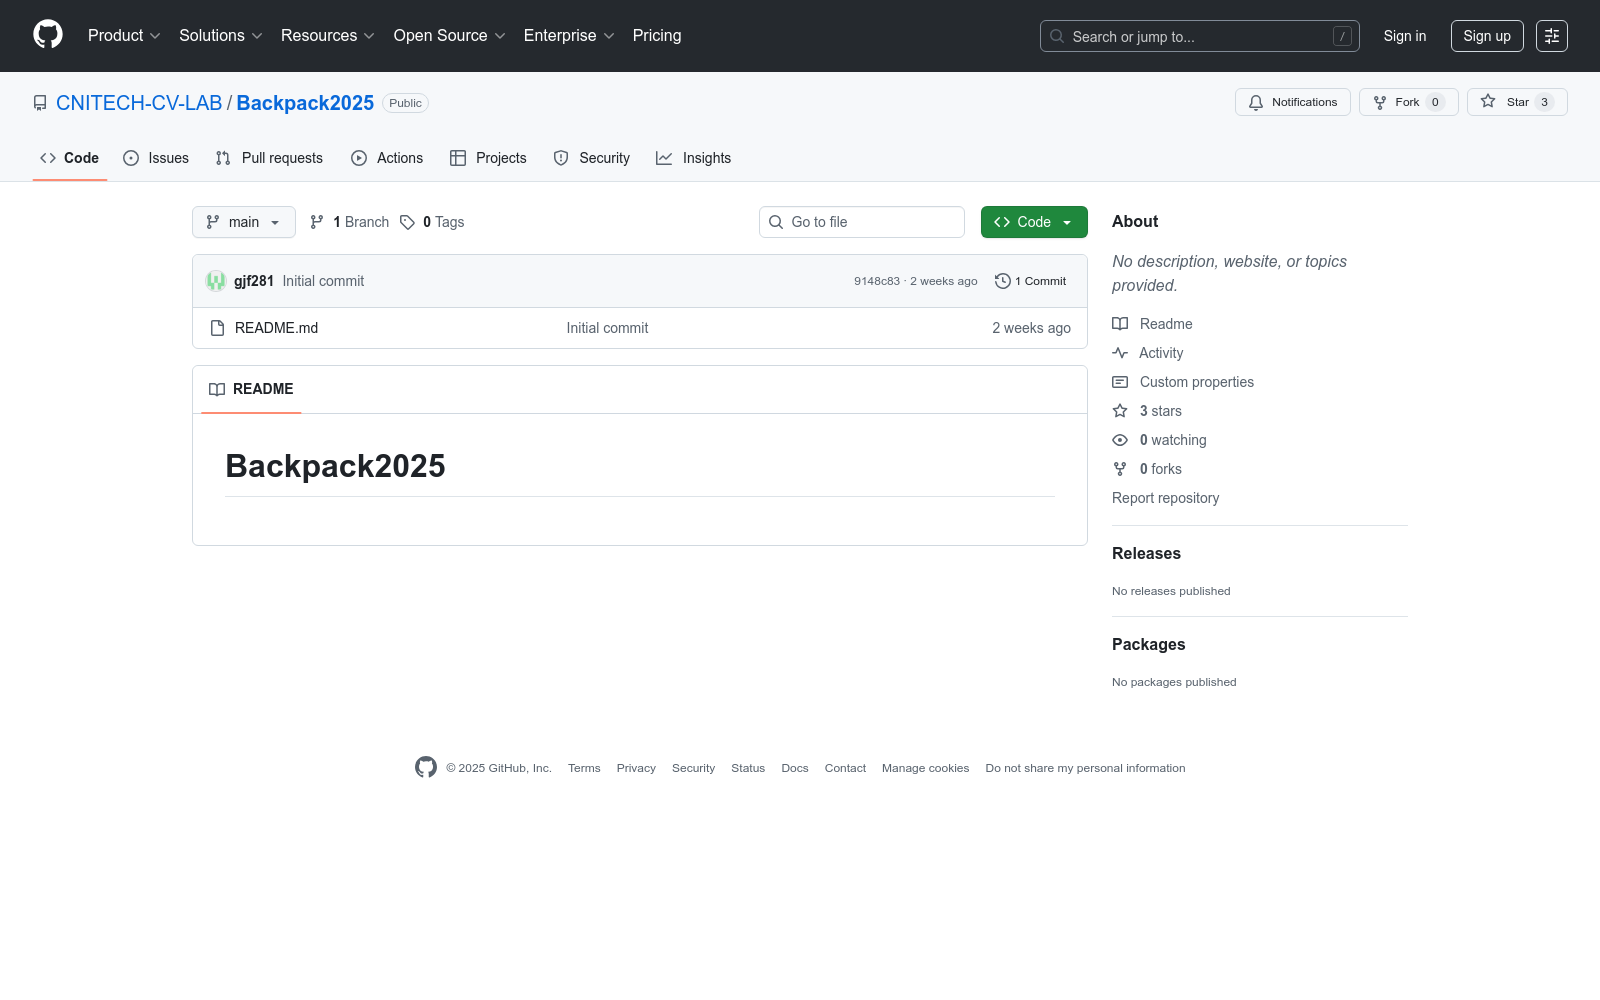View 1 Commit history
Image resolution: width=1600 pixels, height=1000 pixels.
[1031, 281]
